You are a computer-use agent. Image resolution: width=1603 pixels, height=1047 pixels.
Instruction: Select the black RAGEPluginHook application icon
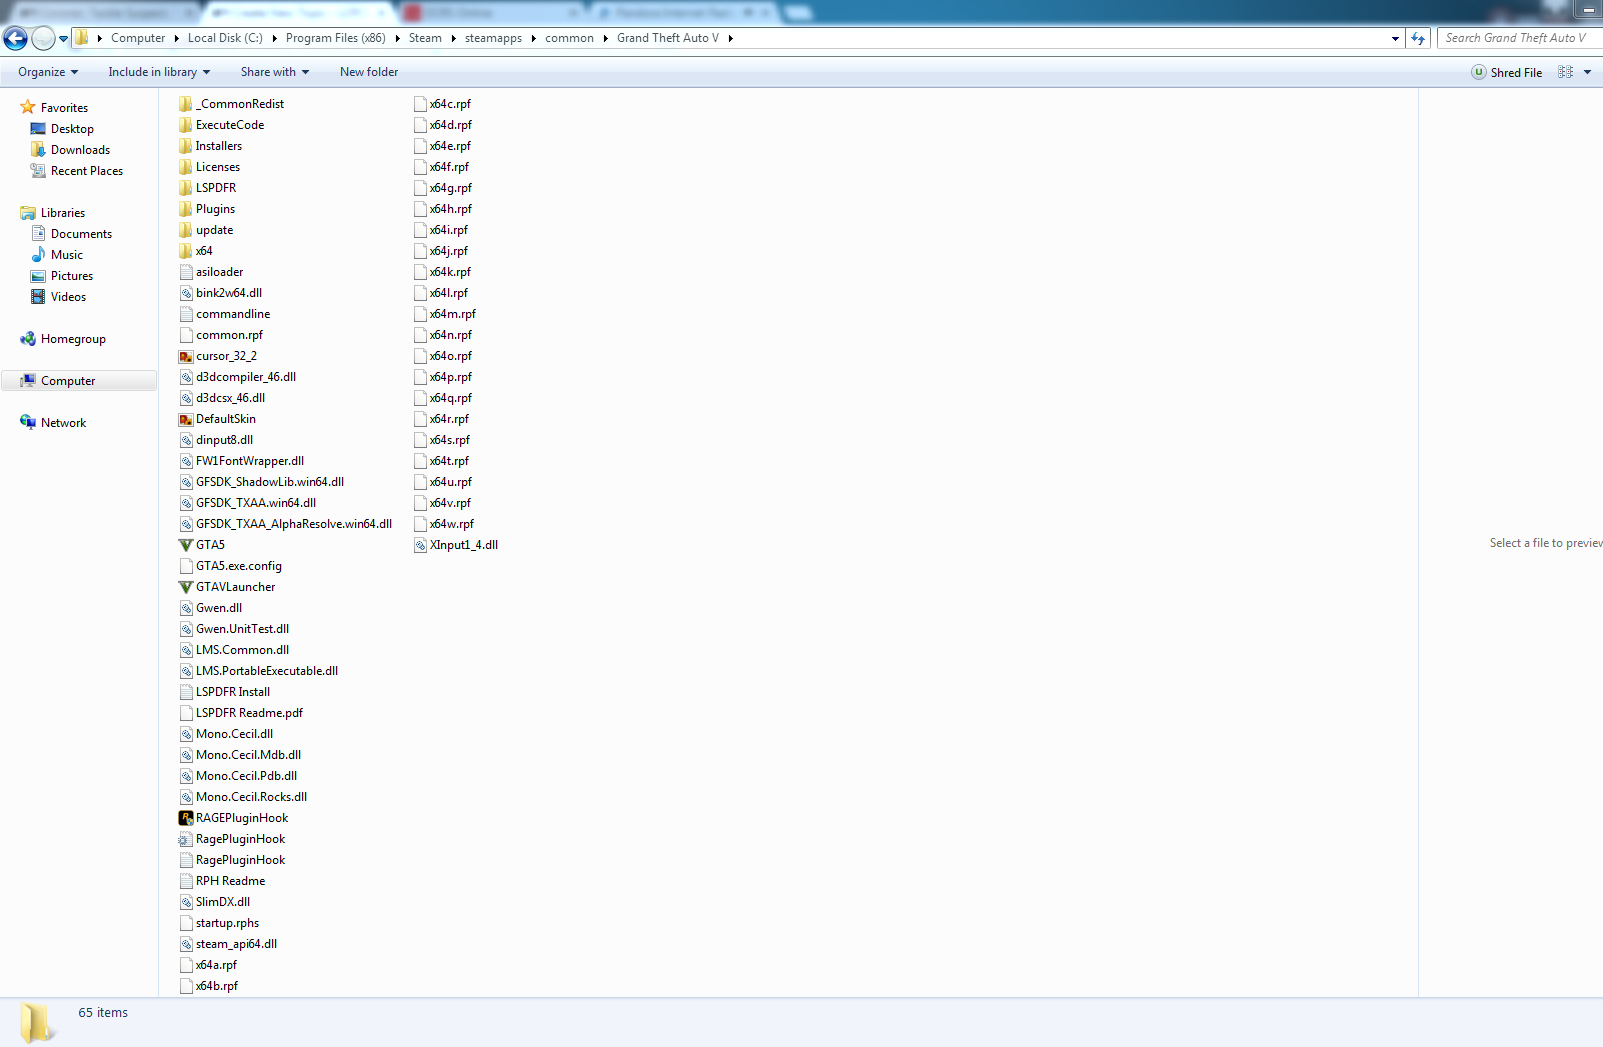point(186,818)
